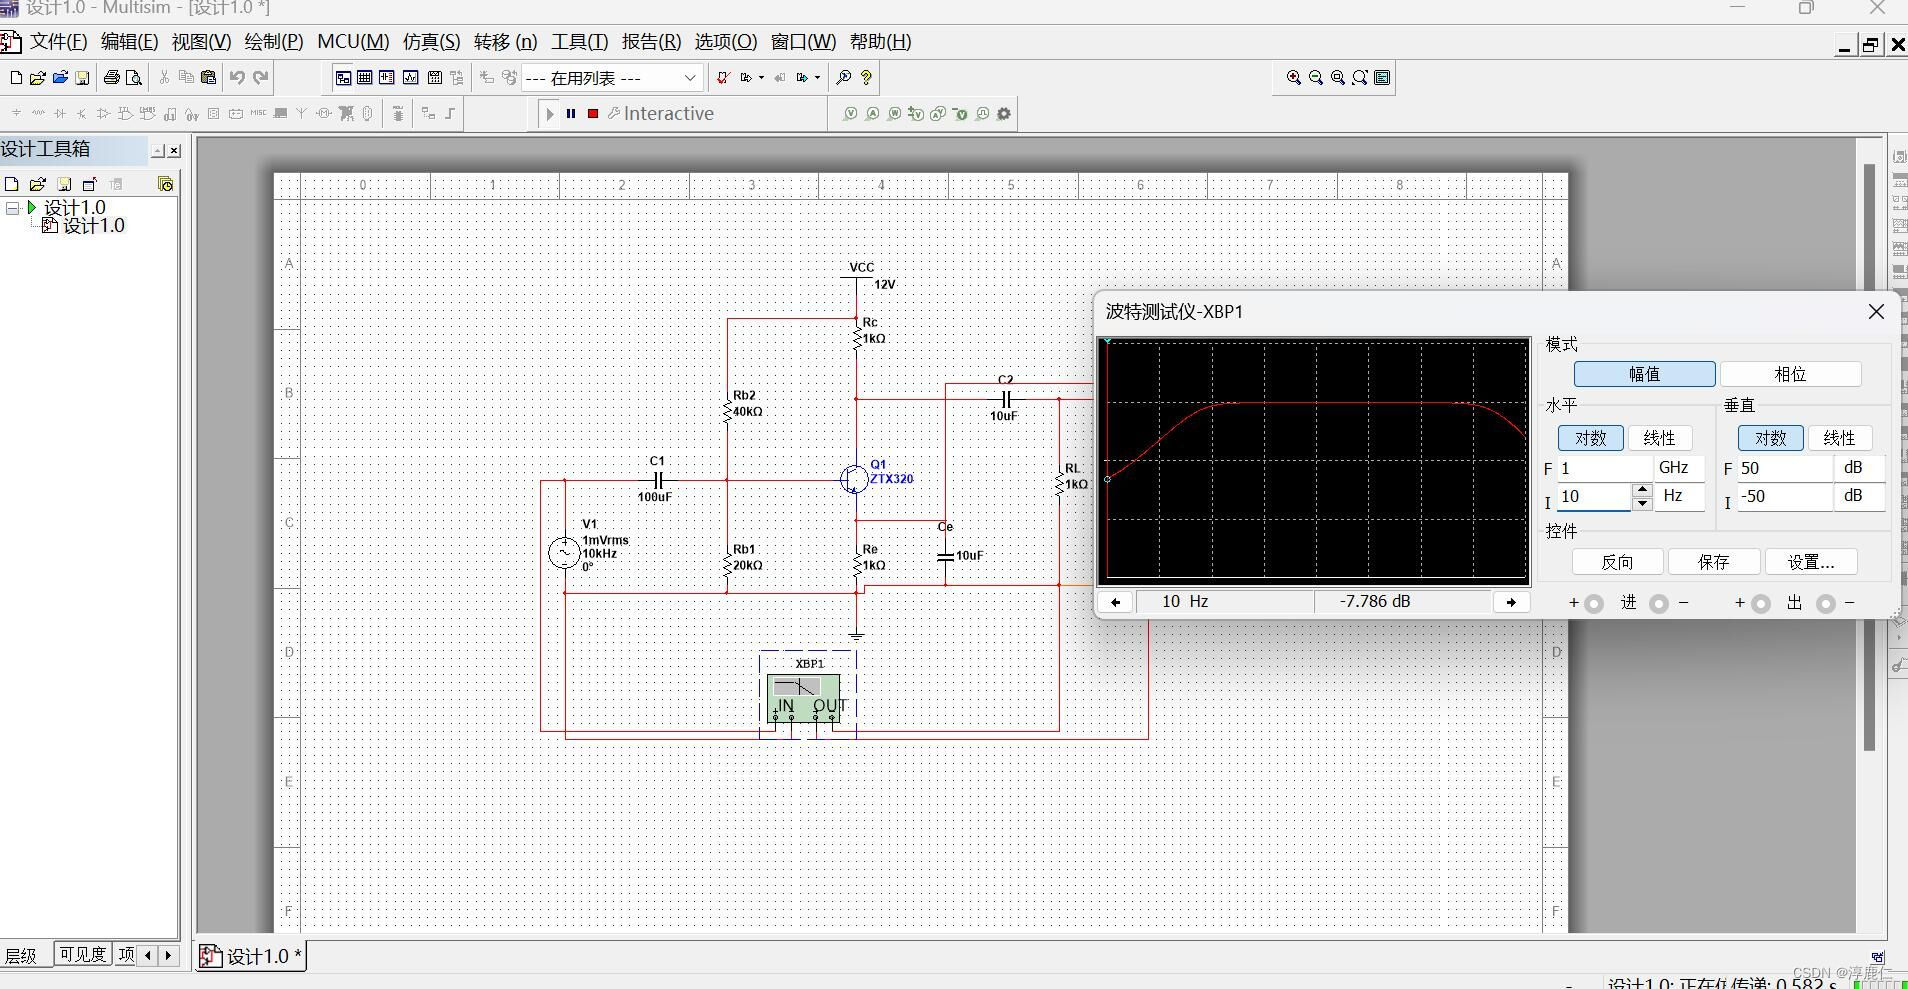Select 线性 horizontal scale in the Bode plotter
Image resolution: width=1908 pixels, height=989 pixels.
pos(1661,438)
